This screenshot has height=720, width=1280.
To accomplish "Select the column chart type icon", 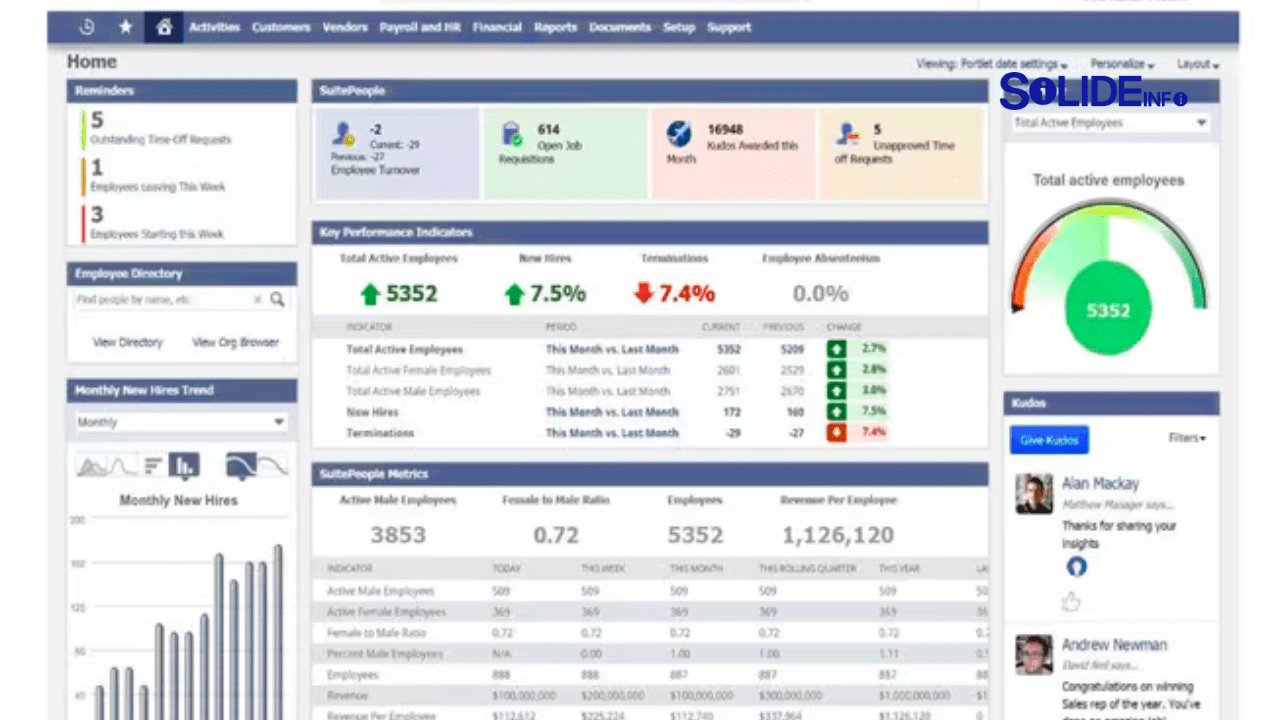I will click(x=184, y=465).
